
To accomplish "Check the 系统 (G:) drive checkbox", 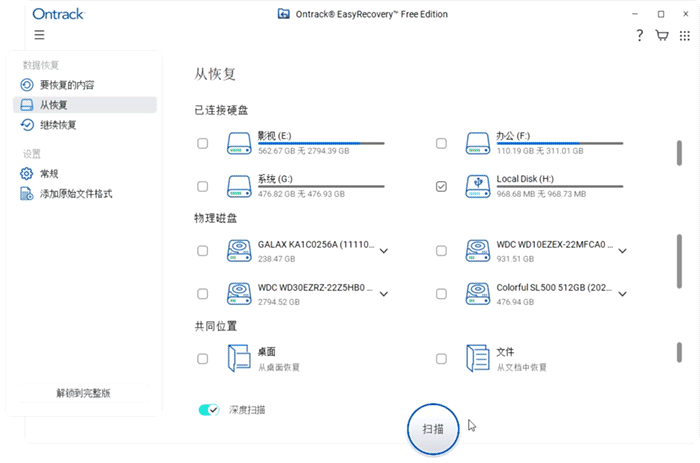I will pyautogui.click(x=203, y=186).
